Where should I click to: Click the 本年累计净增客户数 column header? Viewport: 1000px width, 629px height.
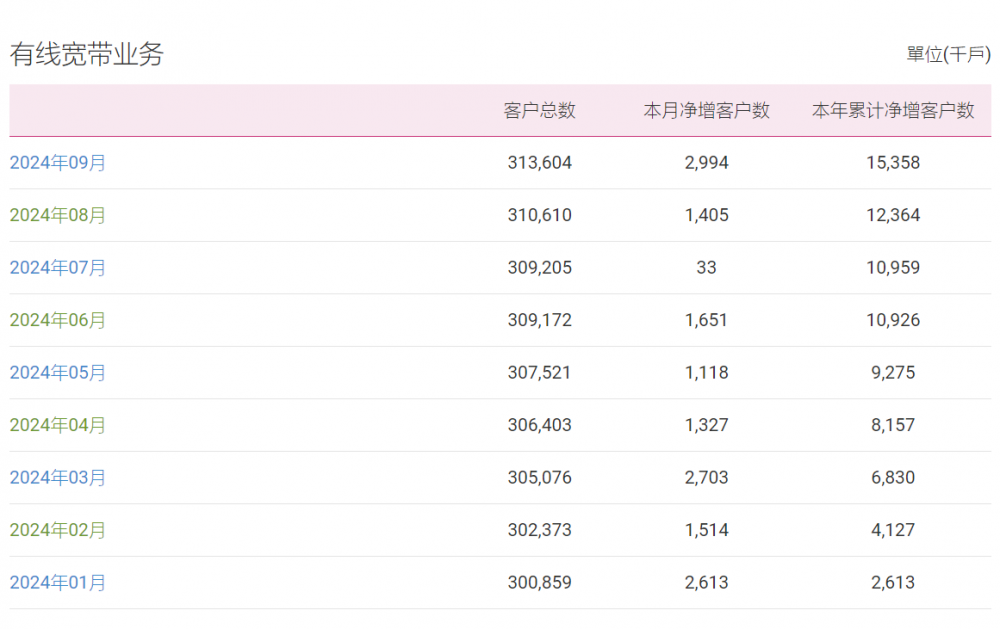[893, 110]
